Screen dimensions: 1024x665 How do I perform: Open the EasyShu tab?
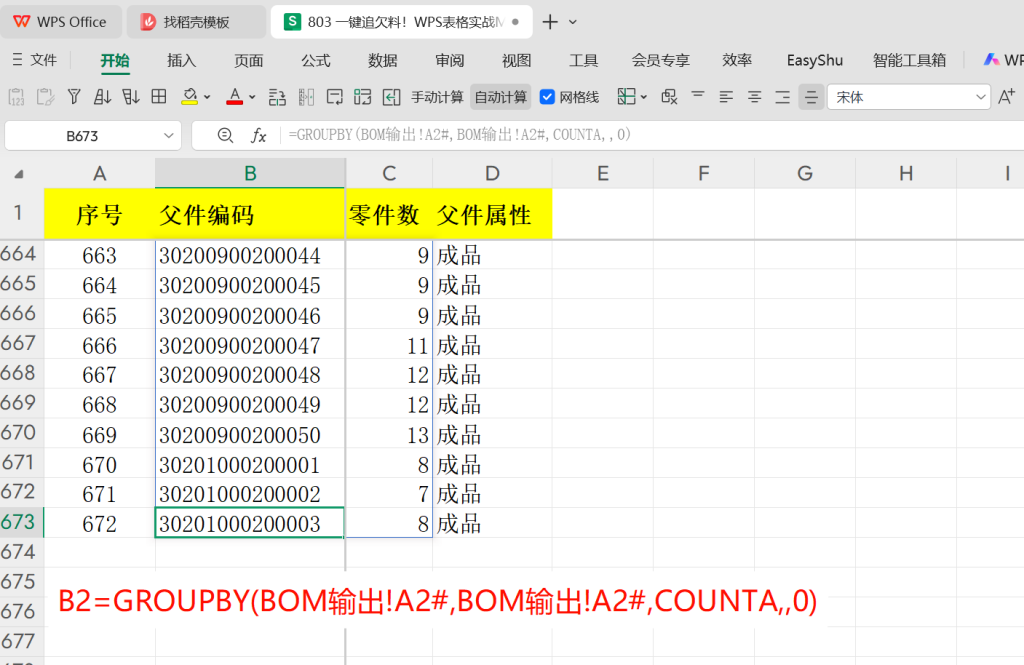pyautogui.click(x=814, y=61)
